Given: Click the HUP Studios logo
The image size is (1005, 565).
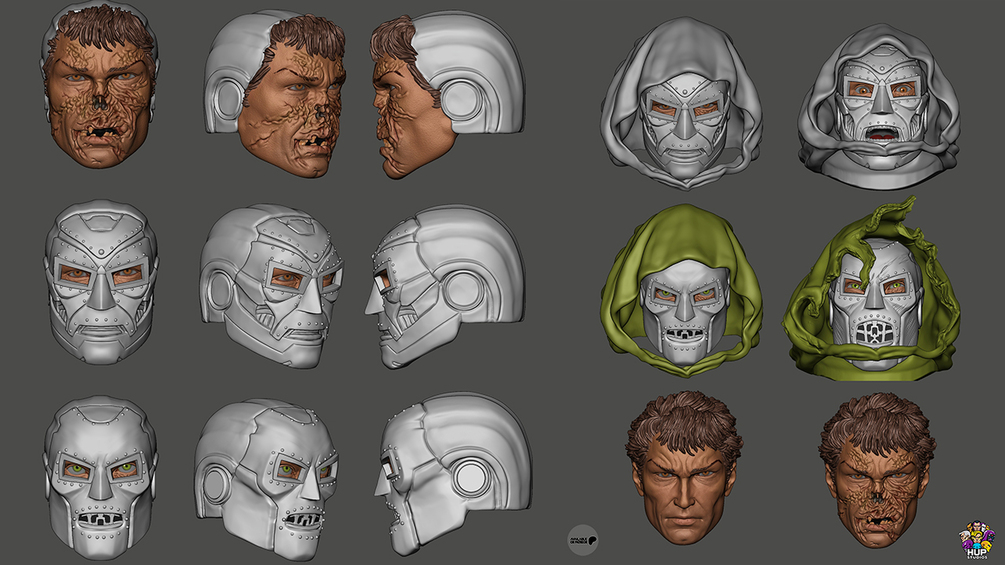Looking at the screenshot, I should (976, 540).
